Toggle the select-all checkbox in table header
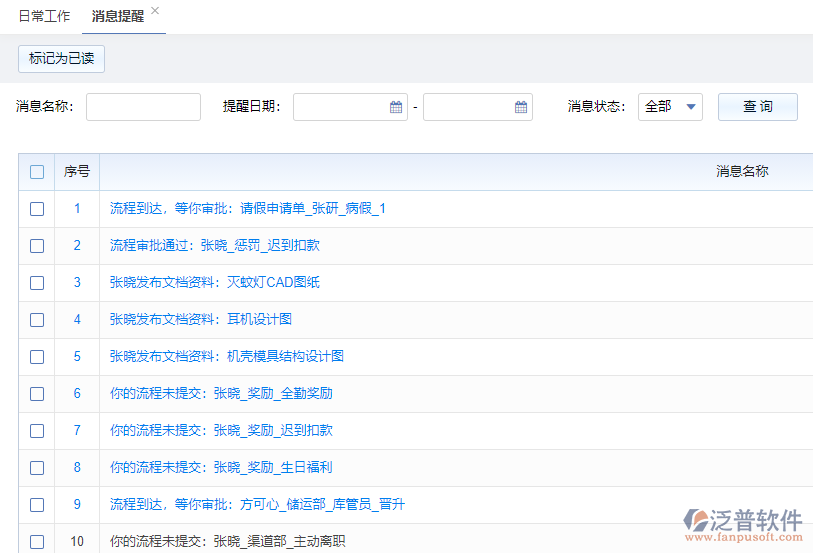The image size is (813, 553). (37, 172)
